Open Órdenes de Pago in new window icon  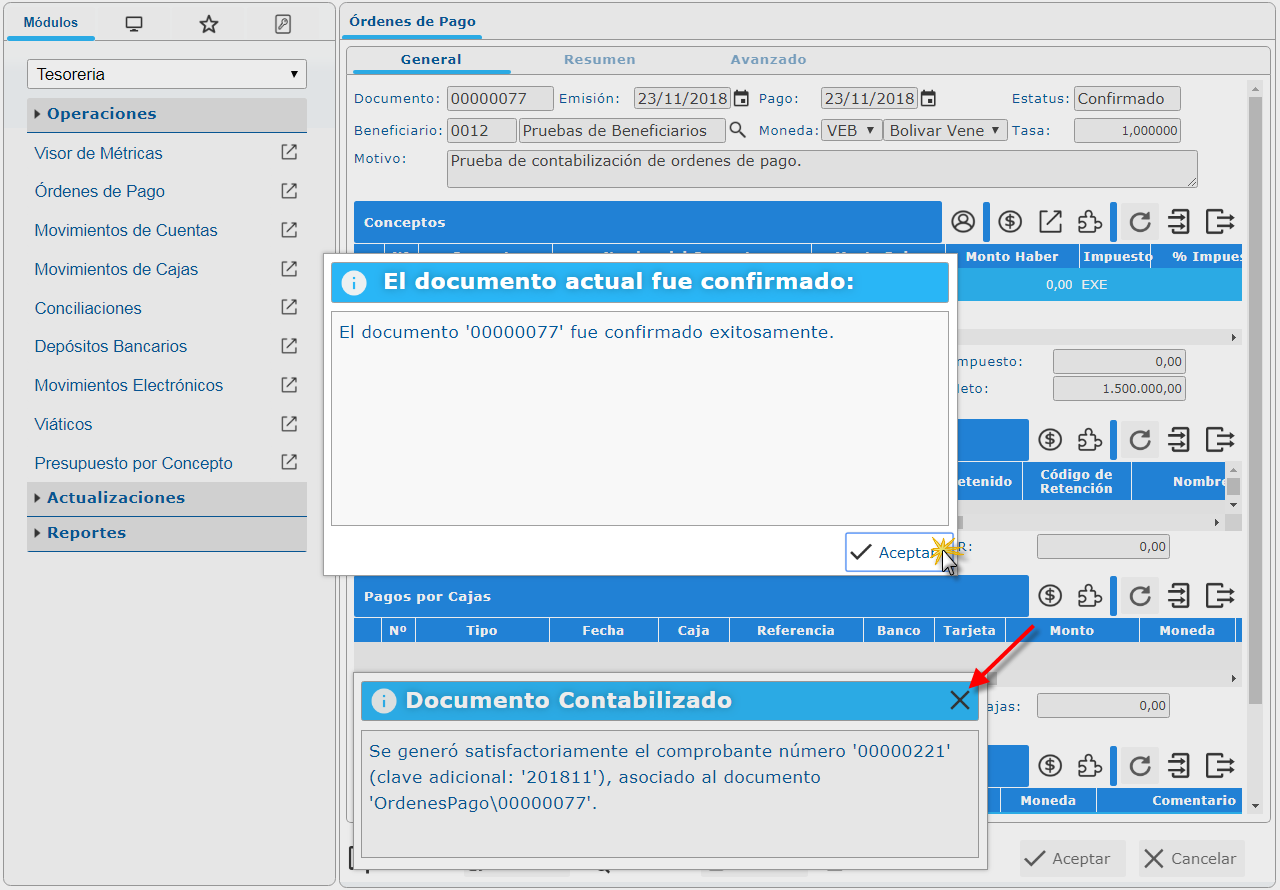coord(289,191)
